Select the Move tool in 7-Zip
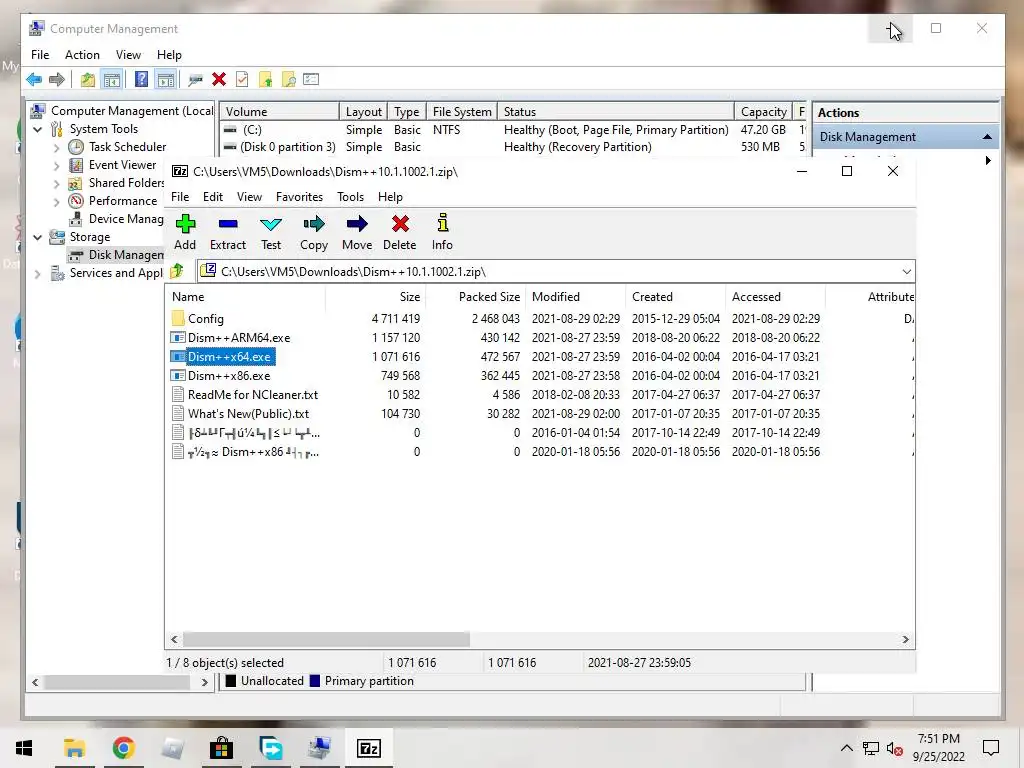The height and width of the screenshot is (768, 1024). tap(357, 232)
